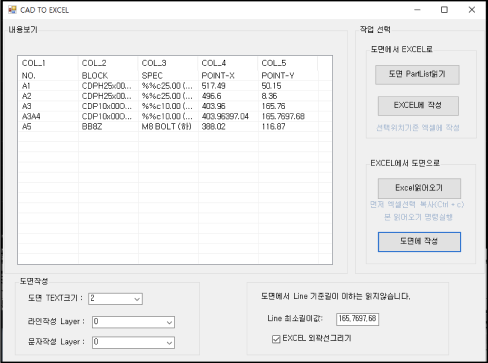Click the 선택위치기준 엑셀에 작성 hint text
Image resolution: width=488 pixels, height=363 pixels.
418,128
